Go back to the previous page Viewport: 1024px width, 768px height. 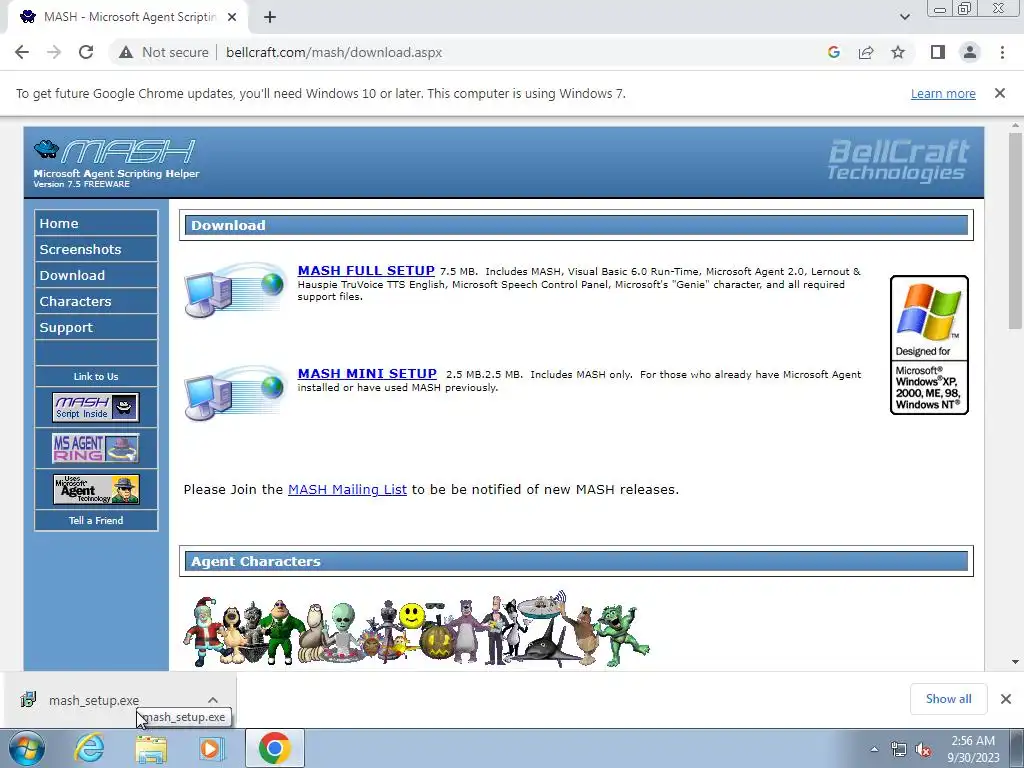(x=22, y=52)
